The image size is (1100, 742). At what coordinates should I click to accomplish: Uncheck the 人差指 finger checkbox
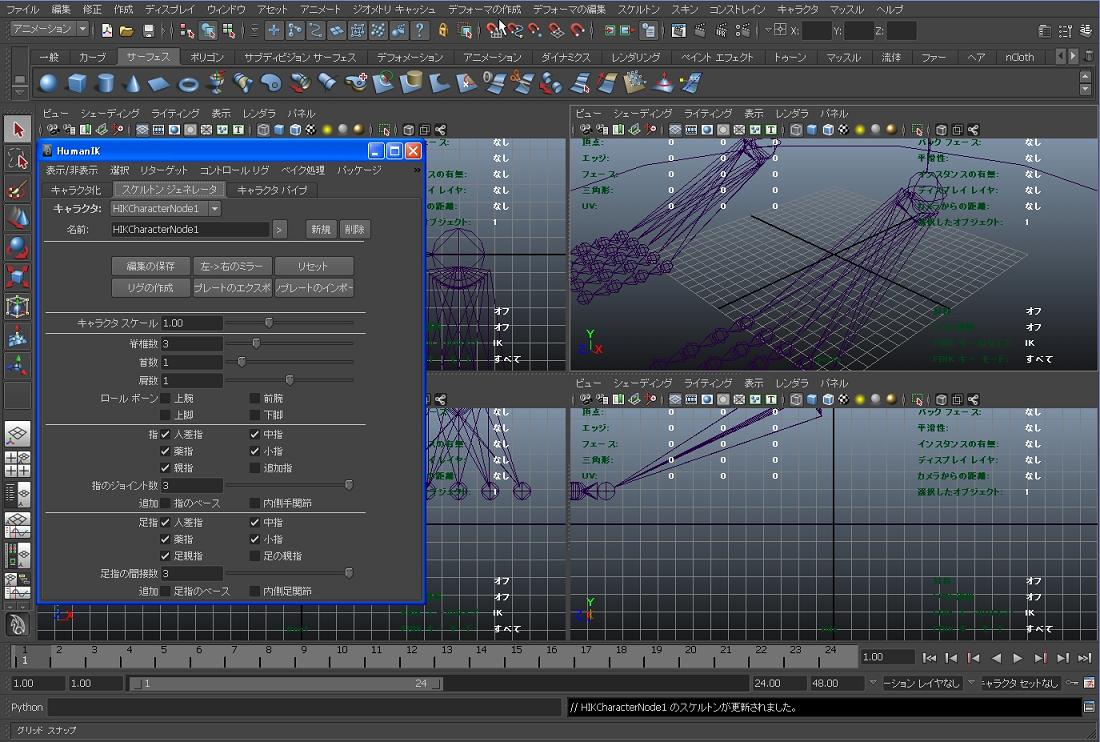coord(166,435)
